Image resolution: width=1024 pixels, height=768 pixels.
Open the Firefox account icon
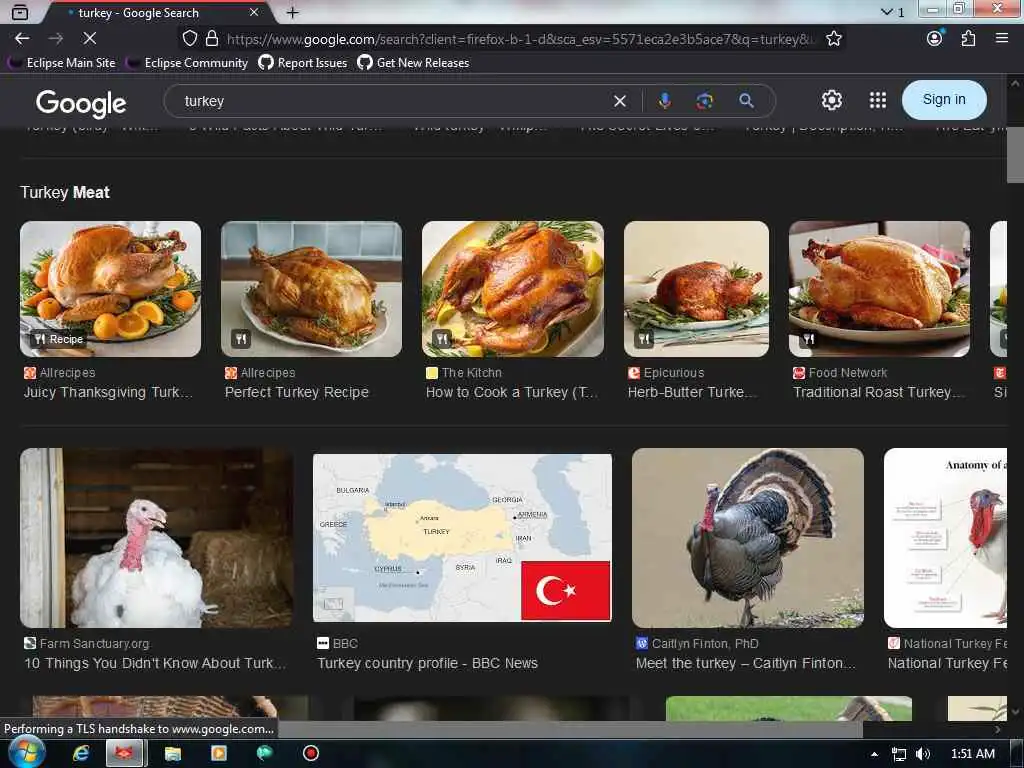[935, 39]
